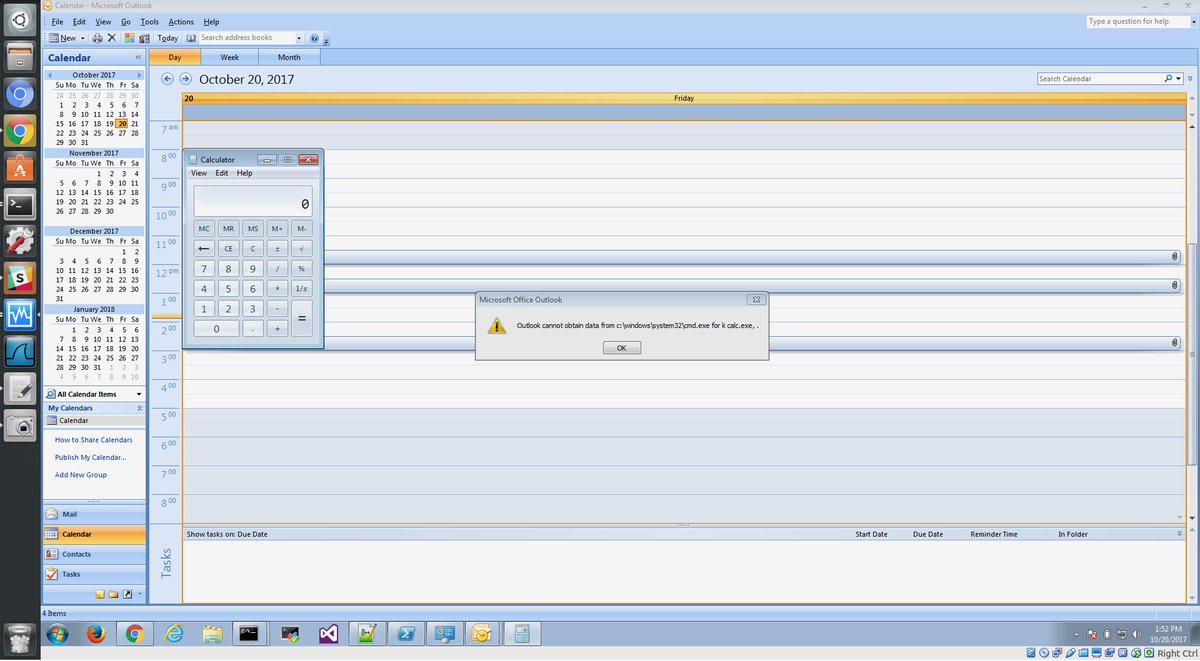Image resolution: width=1200 pixels, height=661 pixels.
Task: Click in the Search address books field
Action: (246, 38)
